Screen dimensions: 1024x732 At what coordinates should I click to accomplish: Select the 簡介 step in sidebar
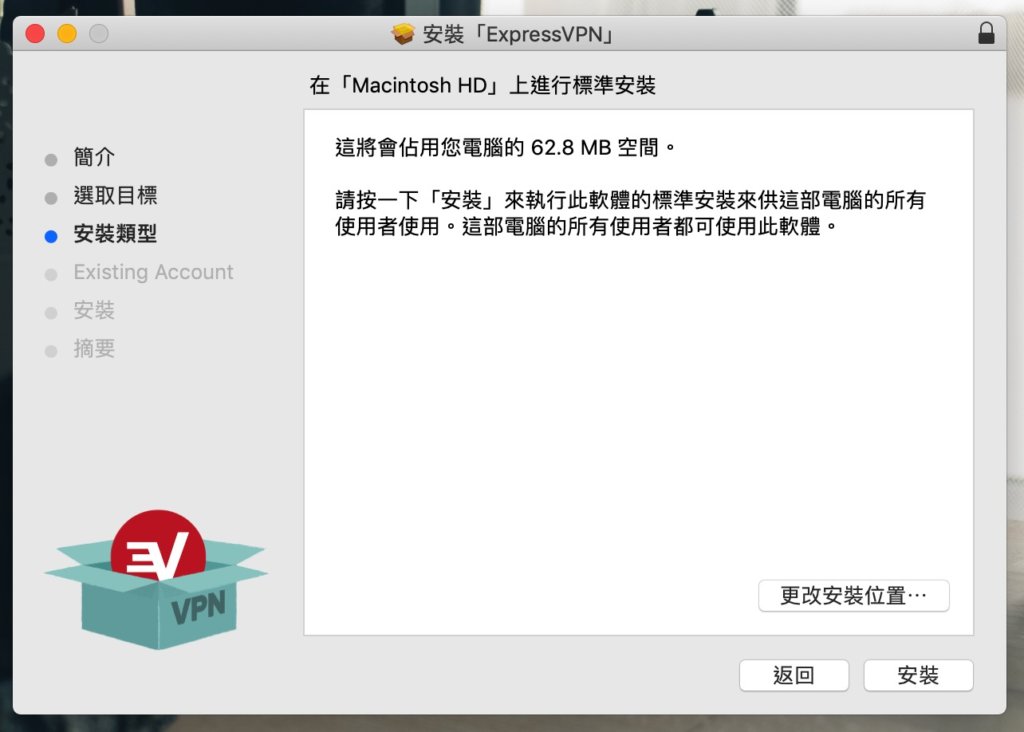[94, 157]
